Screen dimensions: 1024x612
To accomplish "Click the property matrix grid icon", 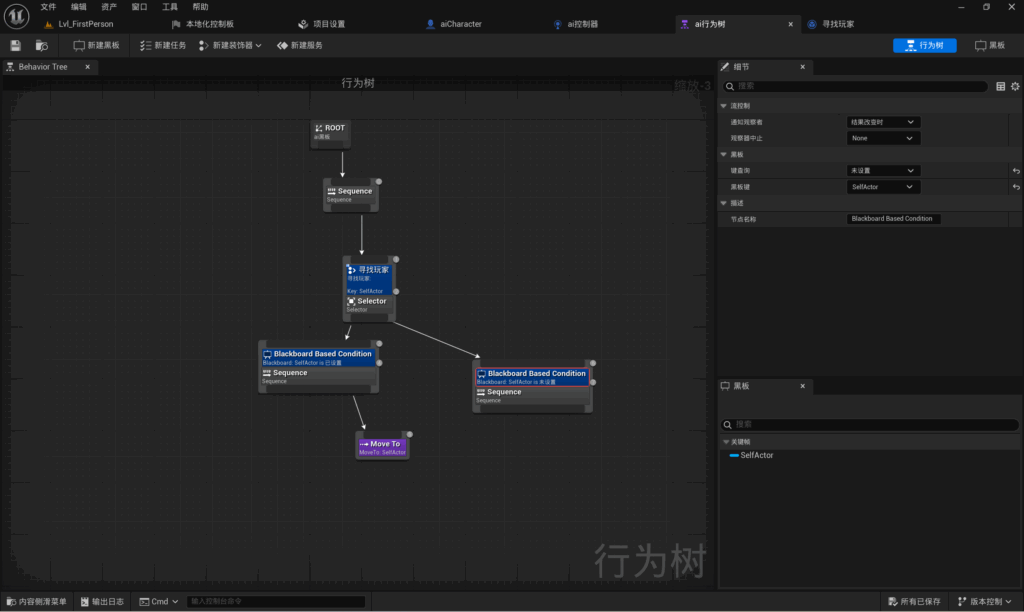I will [x=1000, y=86].
